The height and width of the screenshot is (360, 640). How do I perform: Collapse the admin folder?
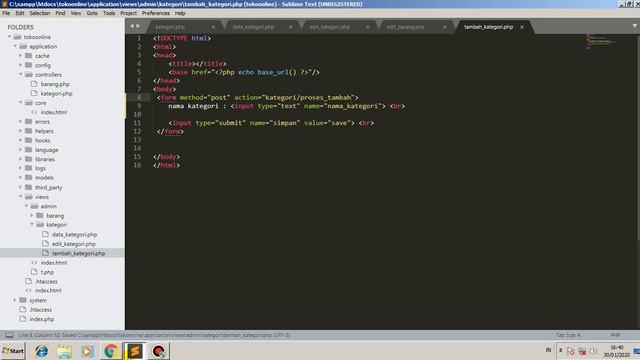pyautogui.click(x=27, y=206)
